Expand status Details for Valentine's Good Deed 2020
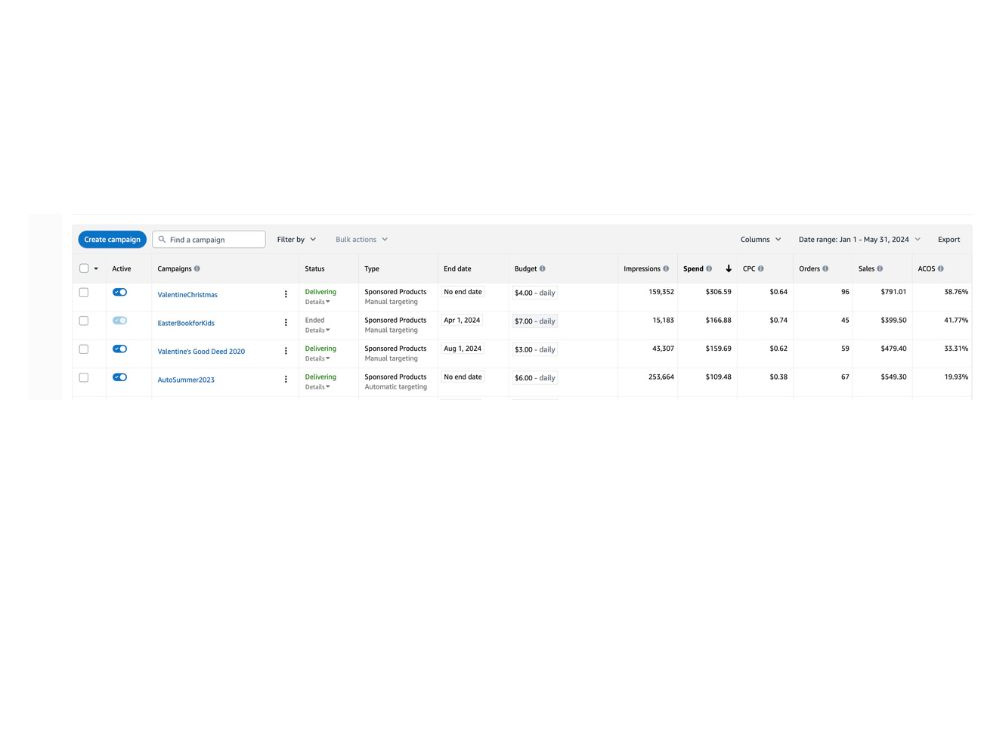This screenshot has width=1000, height=750. pos(317,358)
